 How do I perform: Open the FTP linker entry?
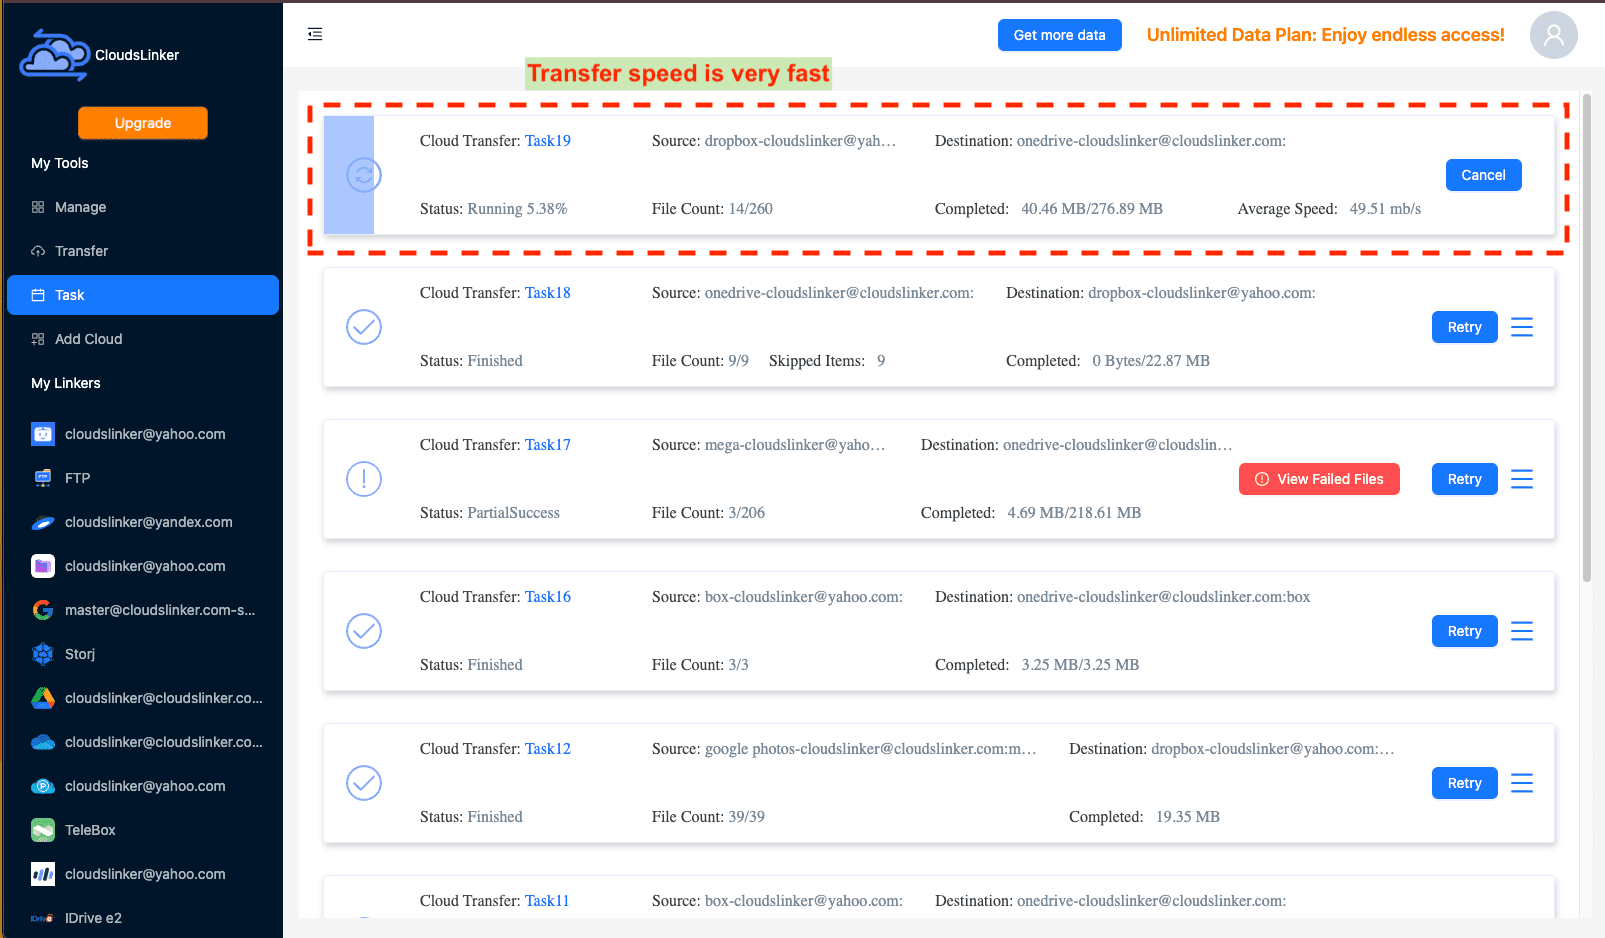click(143, 478)
